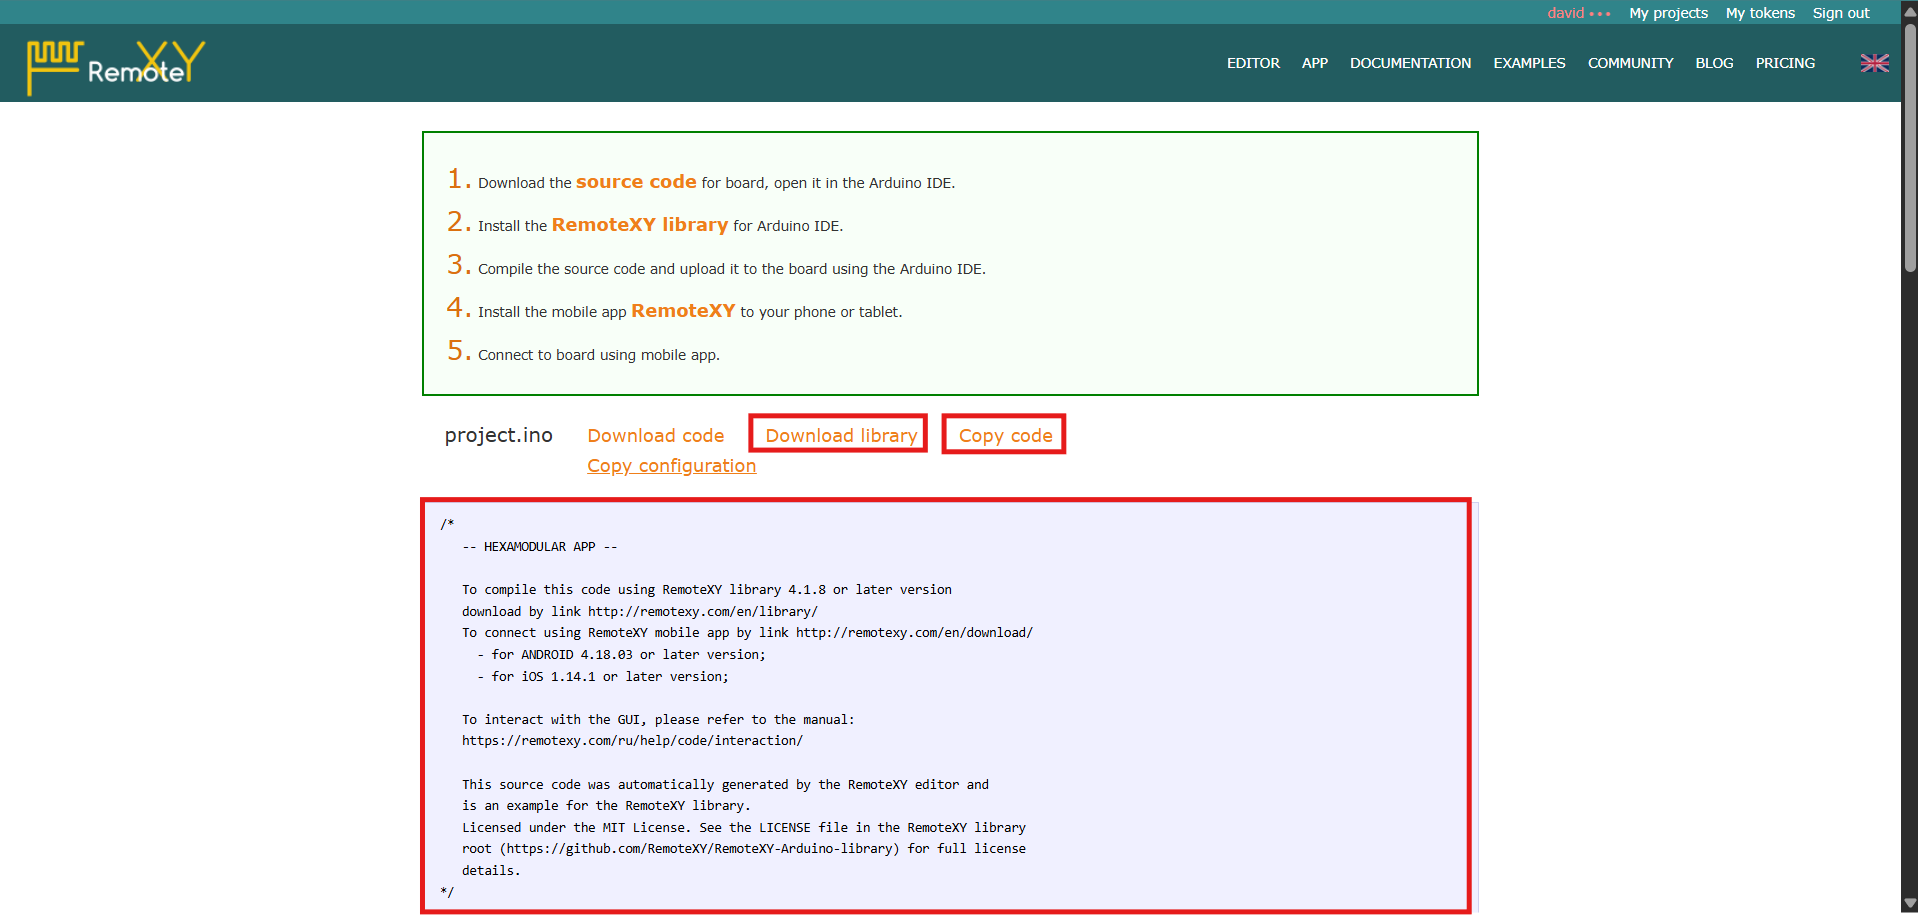Click the 'To connect using RemoteXY mobile app' line
The width and height of the screenshot is (1918, 915).
[747, 633]
